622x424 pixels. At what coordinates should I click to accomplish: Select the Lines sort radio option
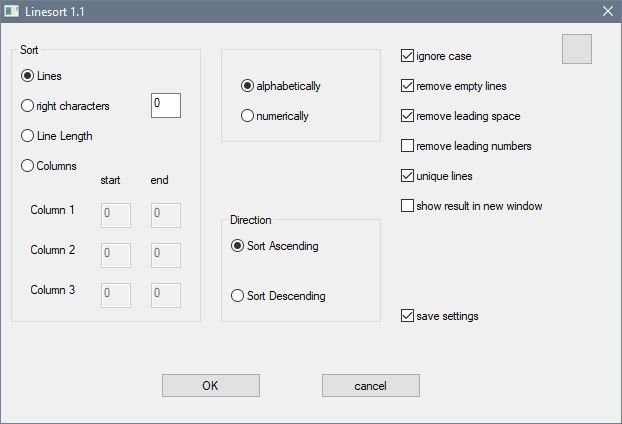coord(41,76)
